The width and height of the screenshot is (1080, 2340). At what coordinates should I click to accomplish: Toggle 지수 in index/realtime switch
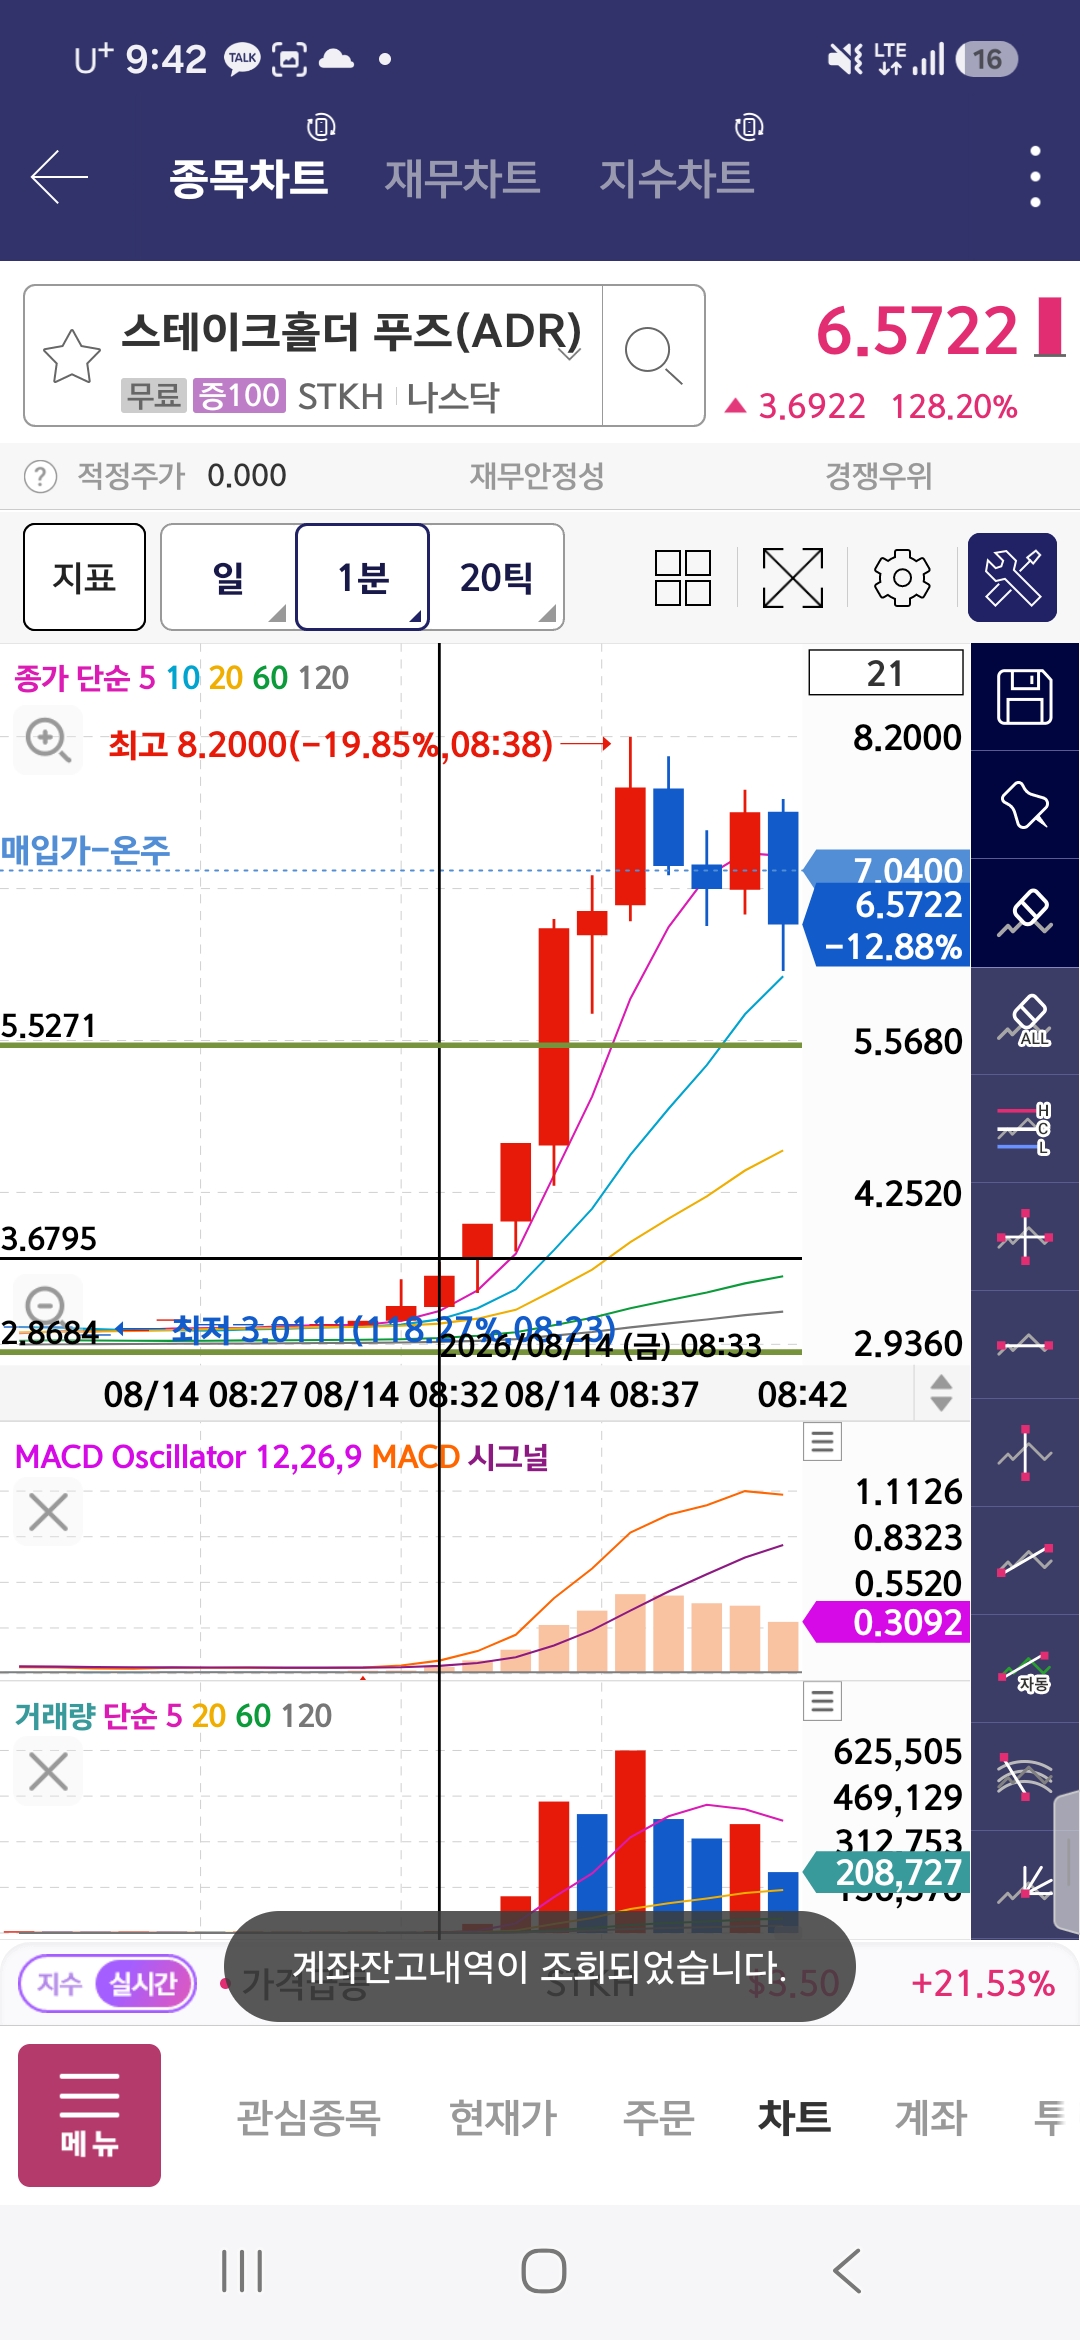(x=59, y=1983)
